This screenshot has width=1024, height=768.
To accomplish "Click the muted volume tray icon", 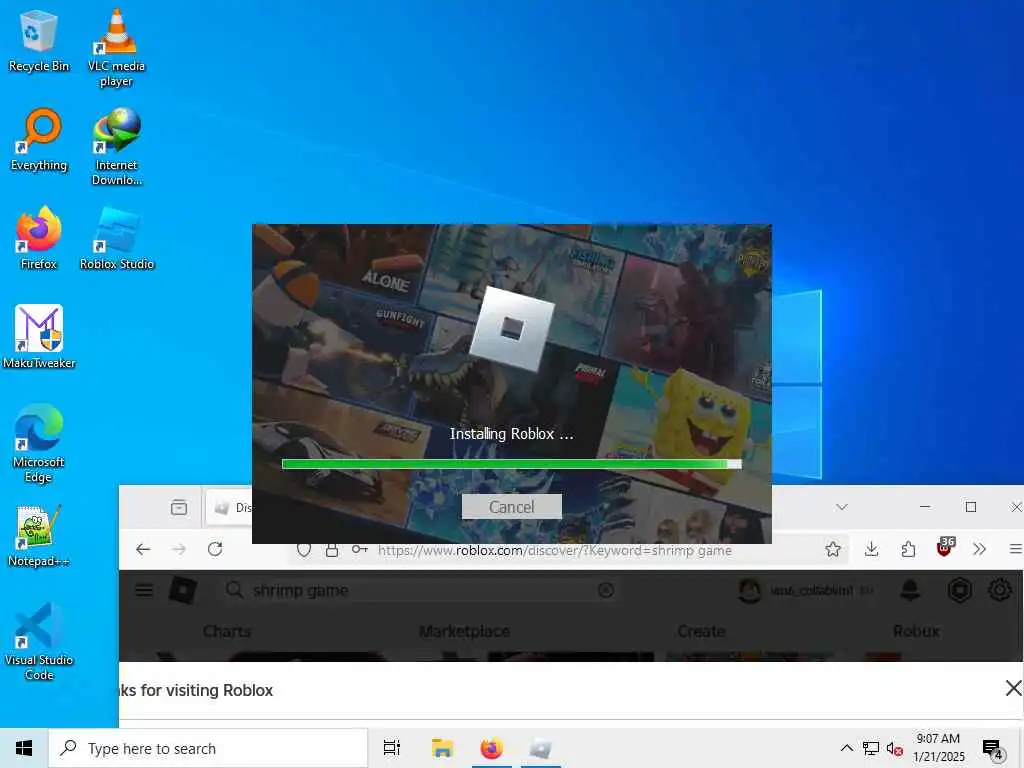I will pyautogui.click(x=895, y=748).
